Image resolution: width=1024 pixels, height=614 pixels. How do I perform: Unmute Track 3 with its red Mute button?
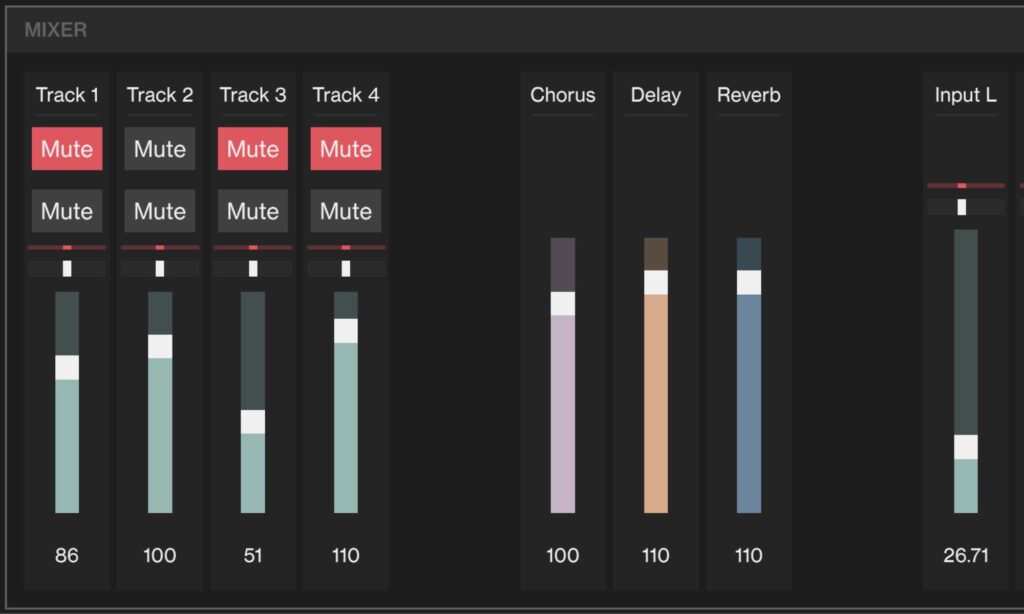[253, 149]
